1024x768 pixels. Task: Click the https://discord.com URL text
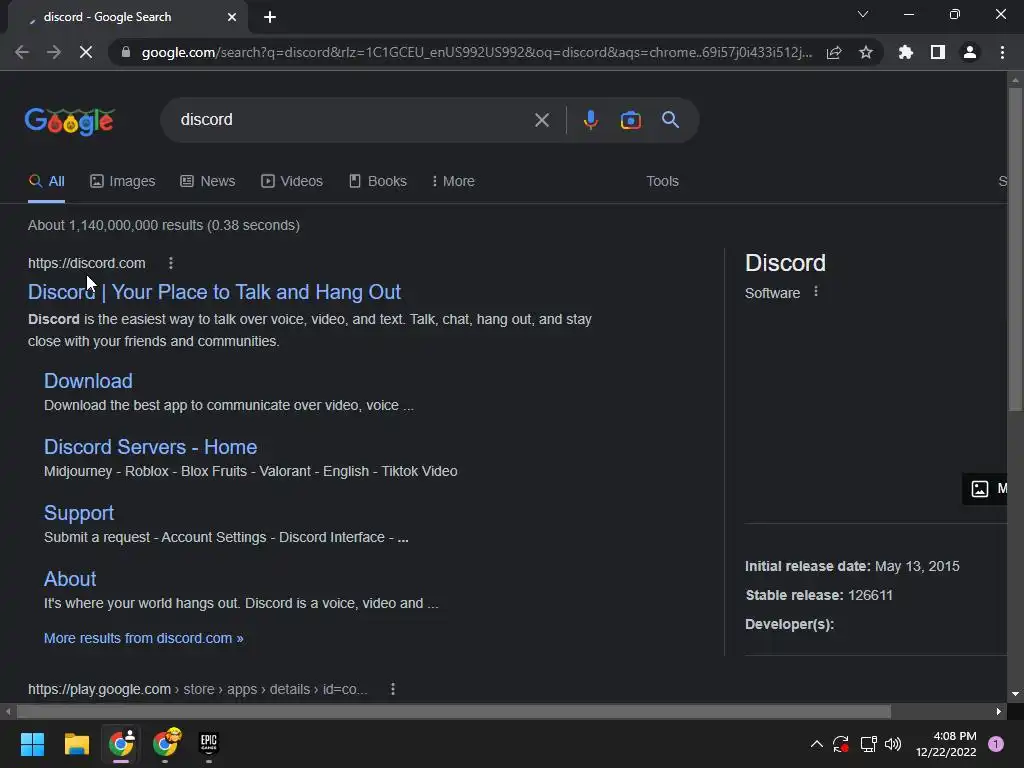86,263
